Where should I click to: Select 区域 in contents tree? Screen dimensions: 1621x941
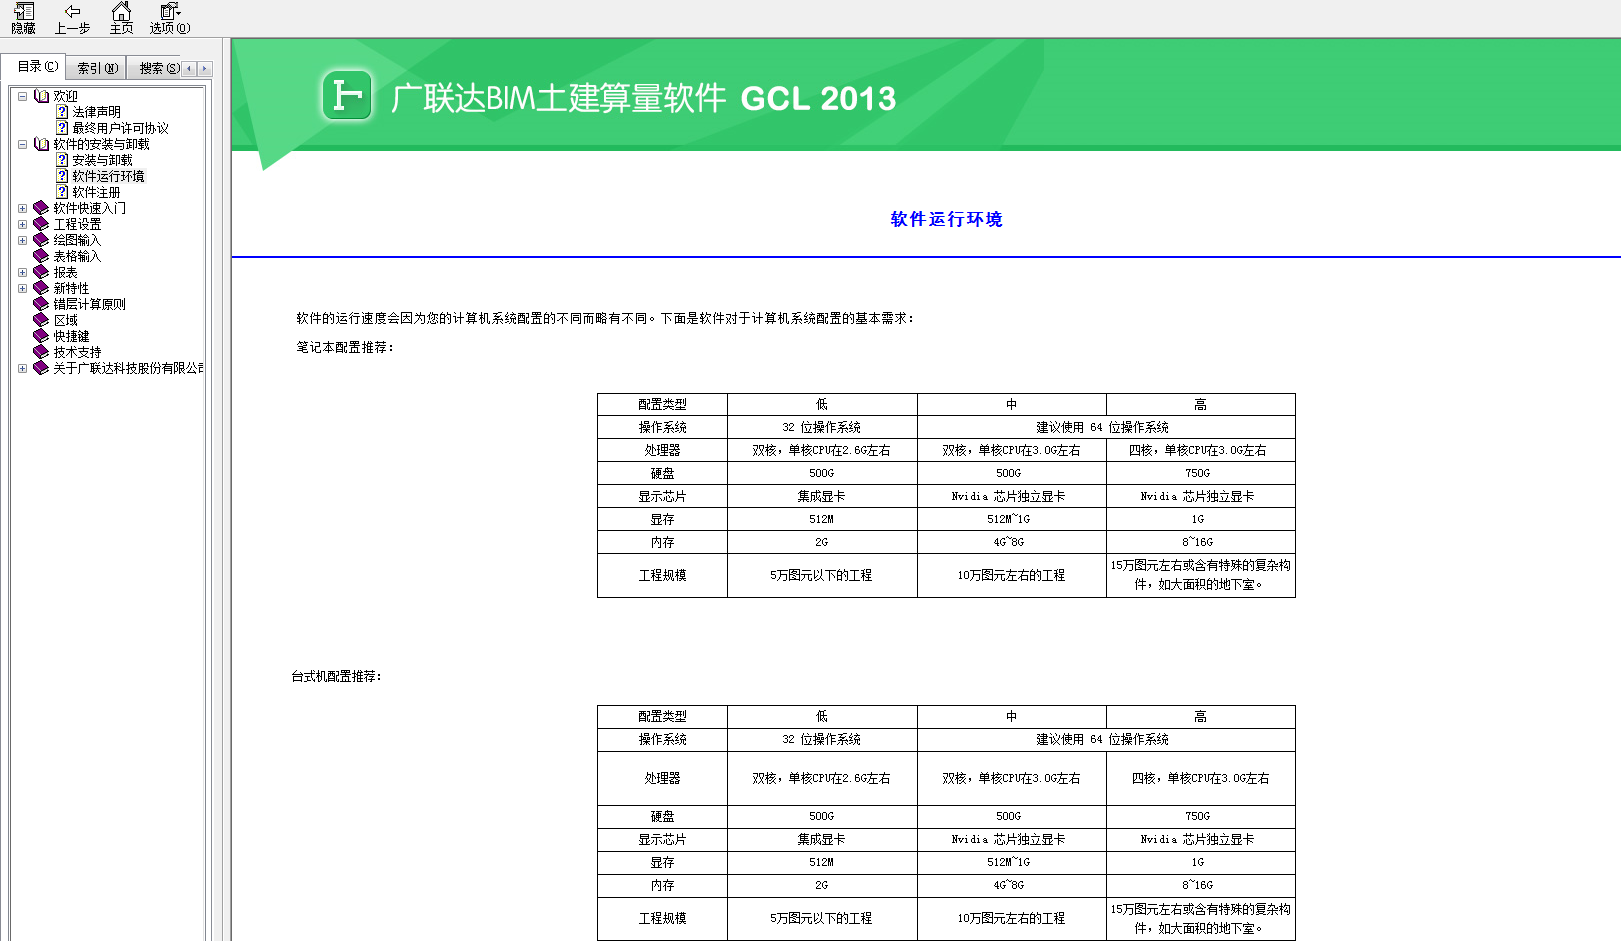coord(65,320)
